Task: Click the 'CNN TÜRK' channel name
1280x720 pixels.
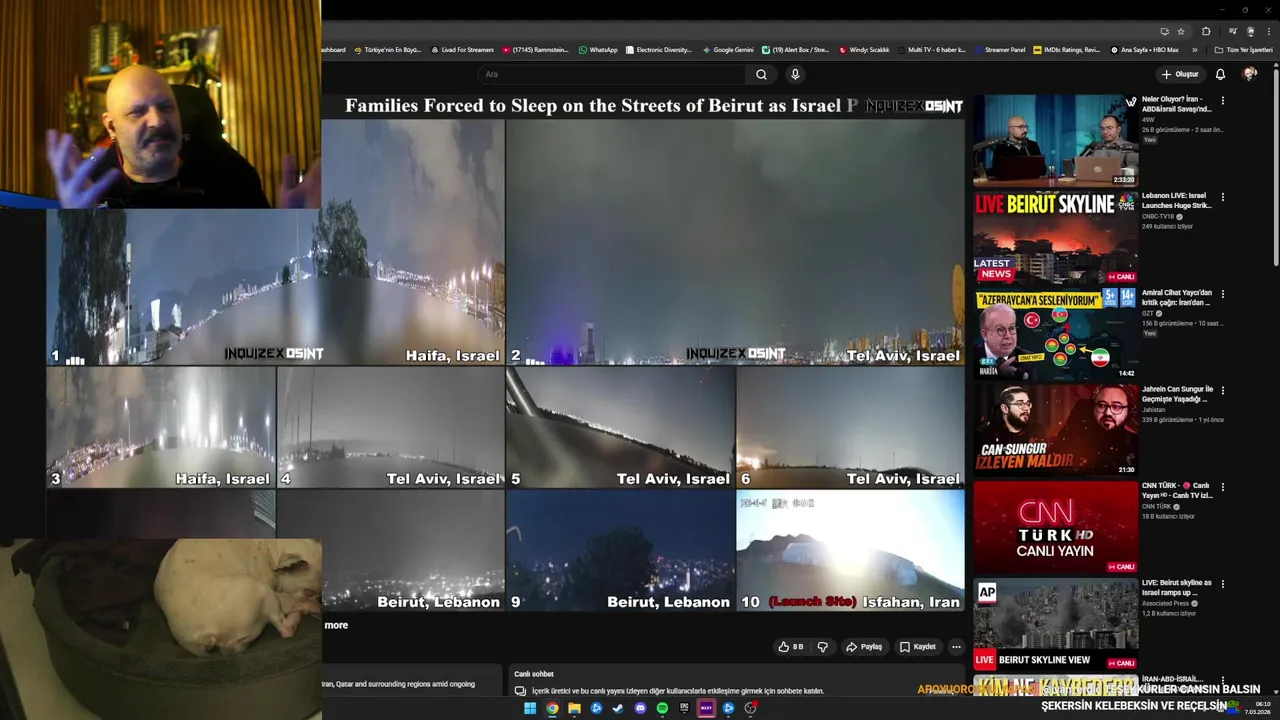Action: pyautogui.click(x=1156, y=506)
